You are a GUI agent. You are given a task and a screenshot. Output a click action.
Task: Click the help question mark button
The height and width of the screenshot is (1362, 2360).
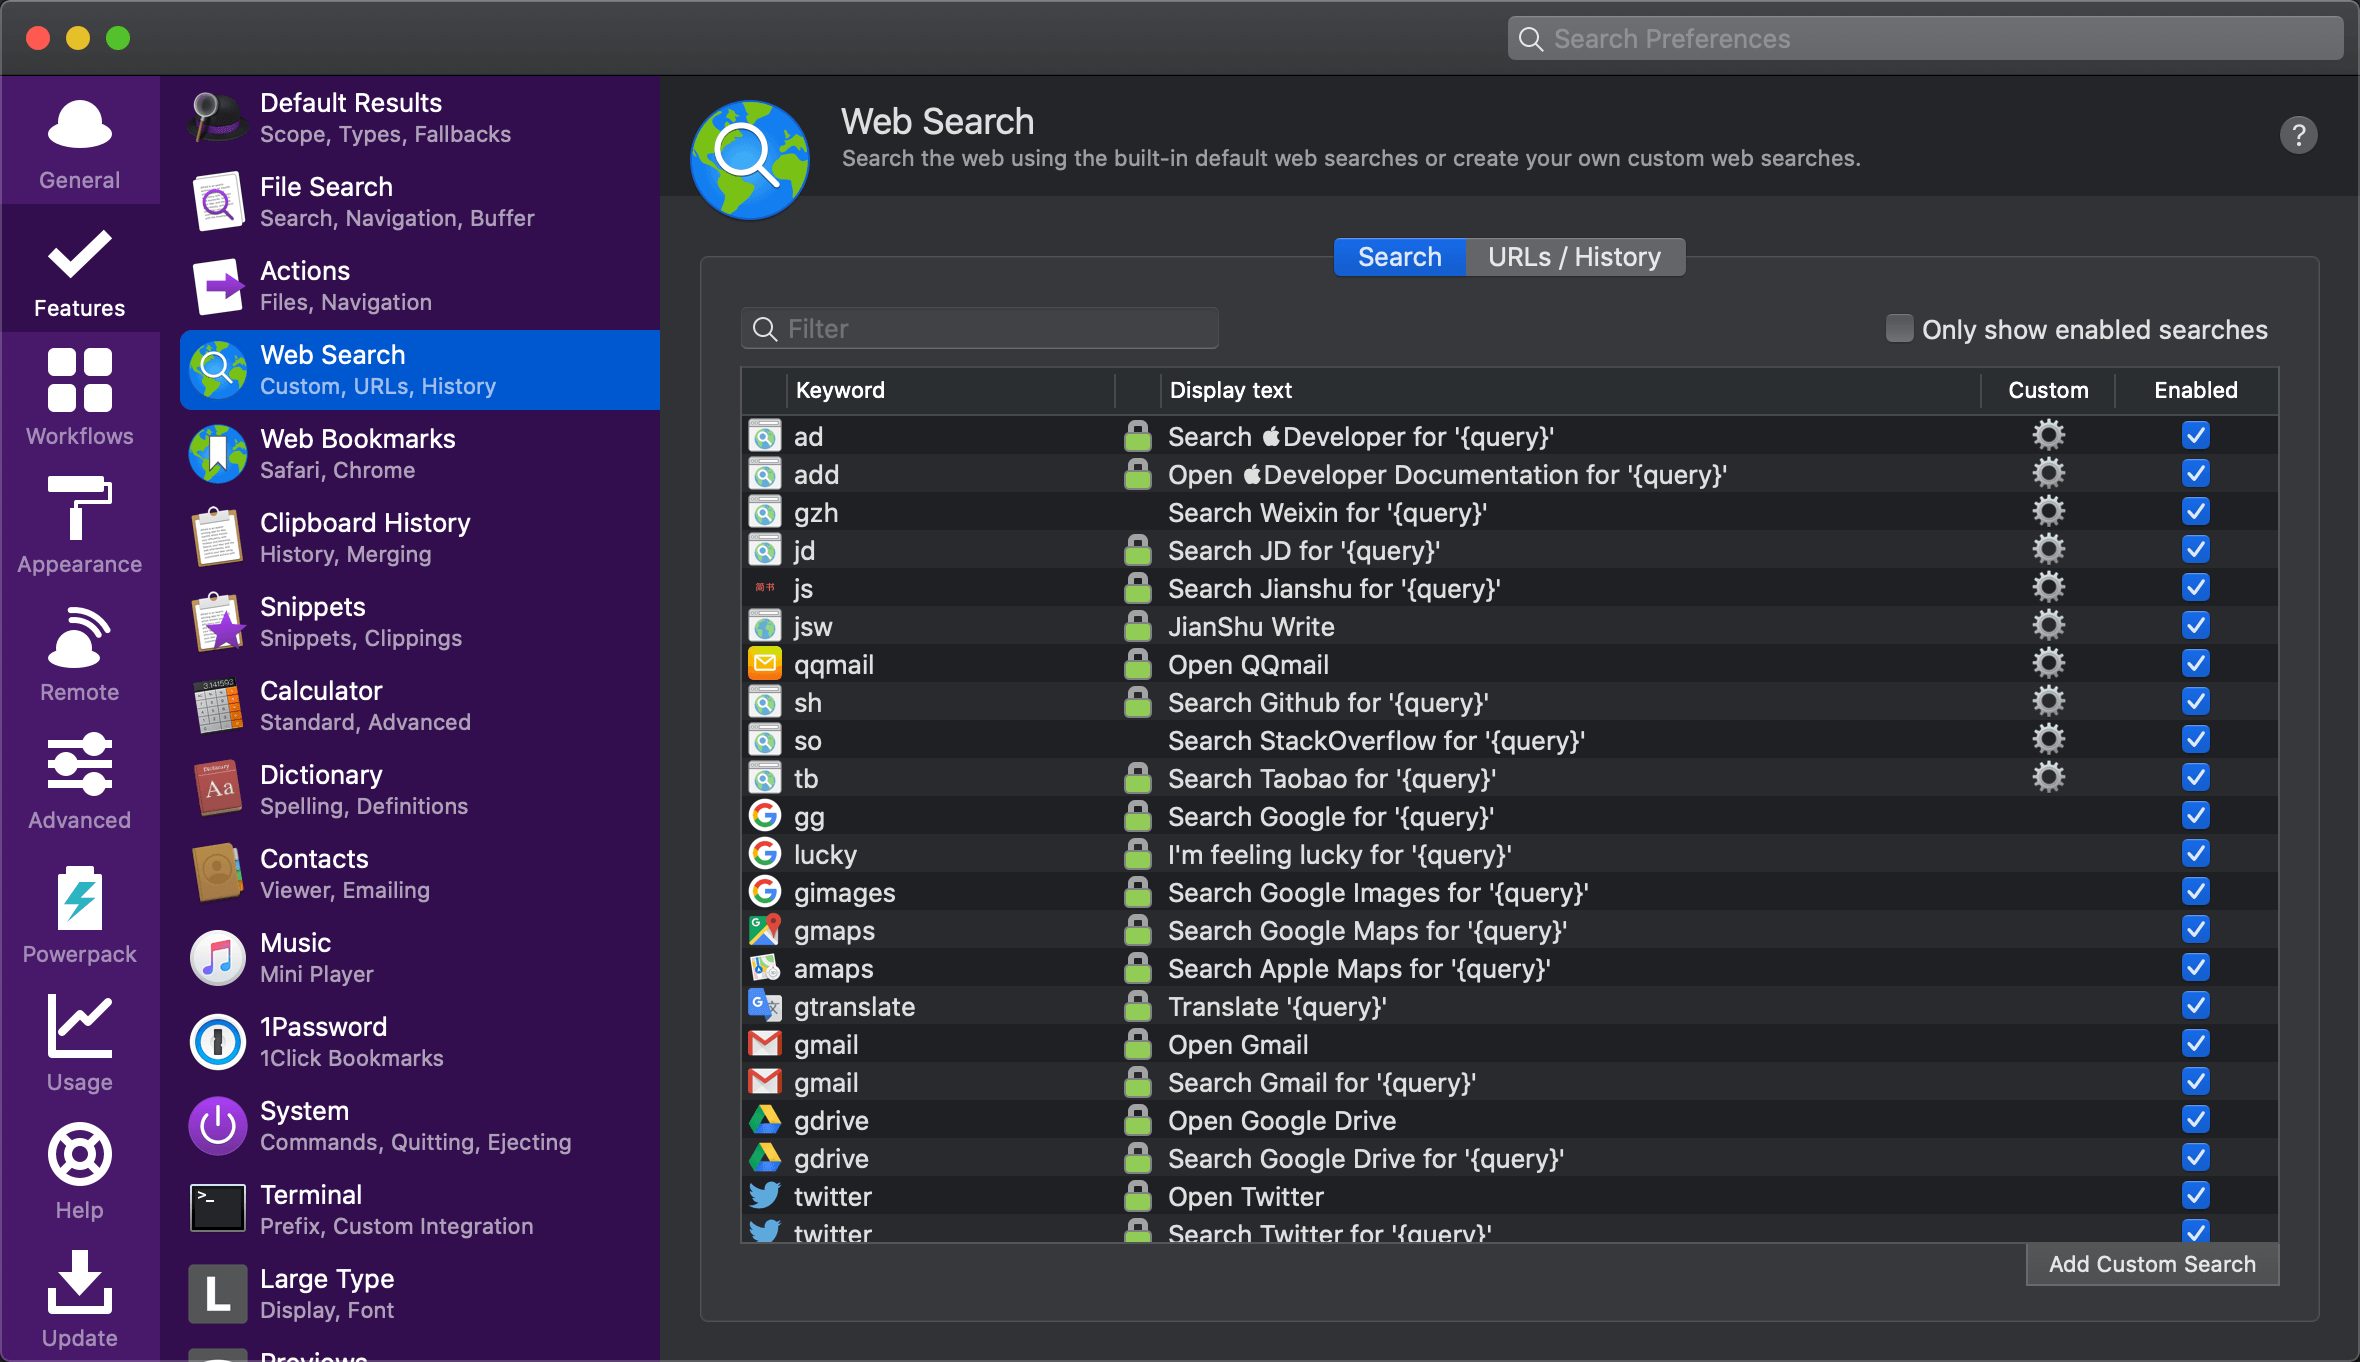2298,135
